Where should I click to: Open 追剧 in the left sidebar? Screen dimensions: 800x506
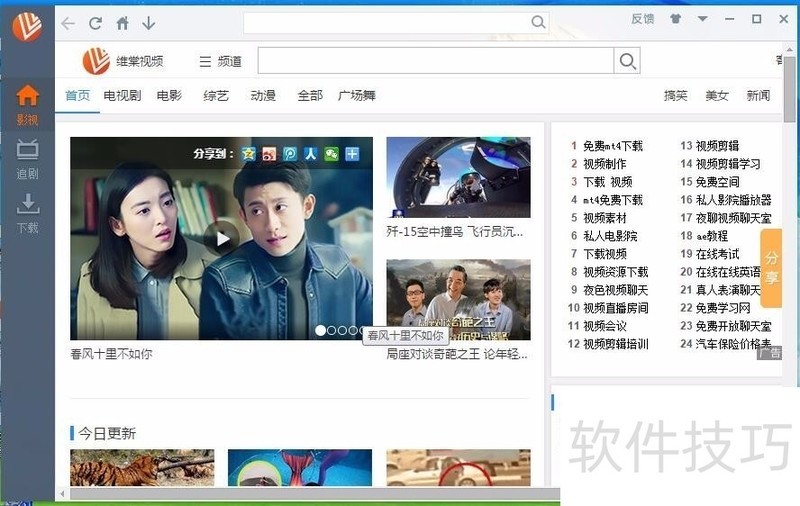coord(27,160)
